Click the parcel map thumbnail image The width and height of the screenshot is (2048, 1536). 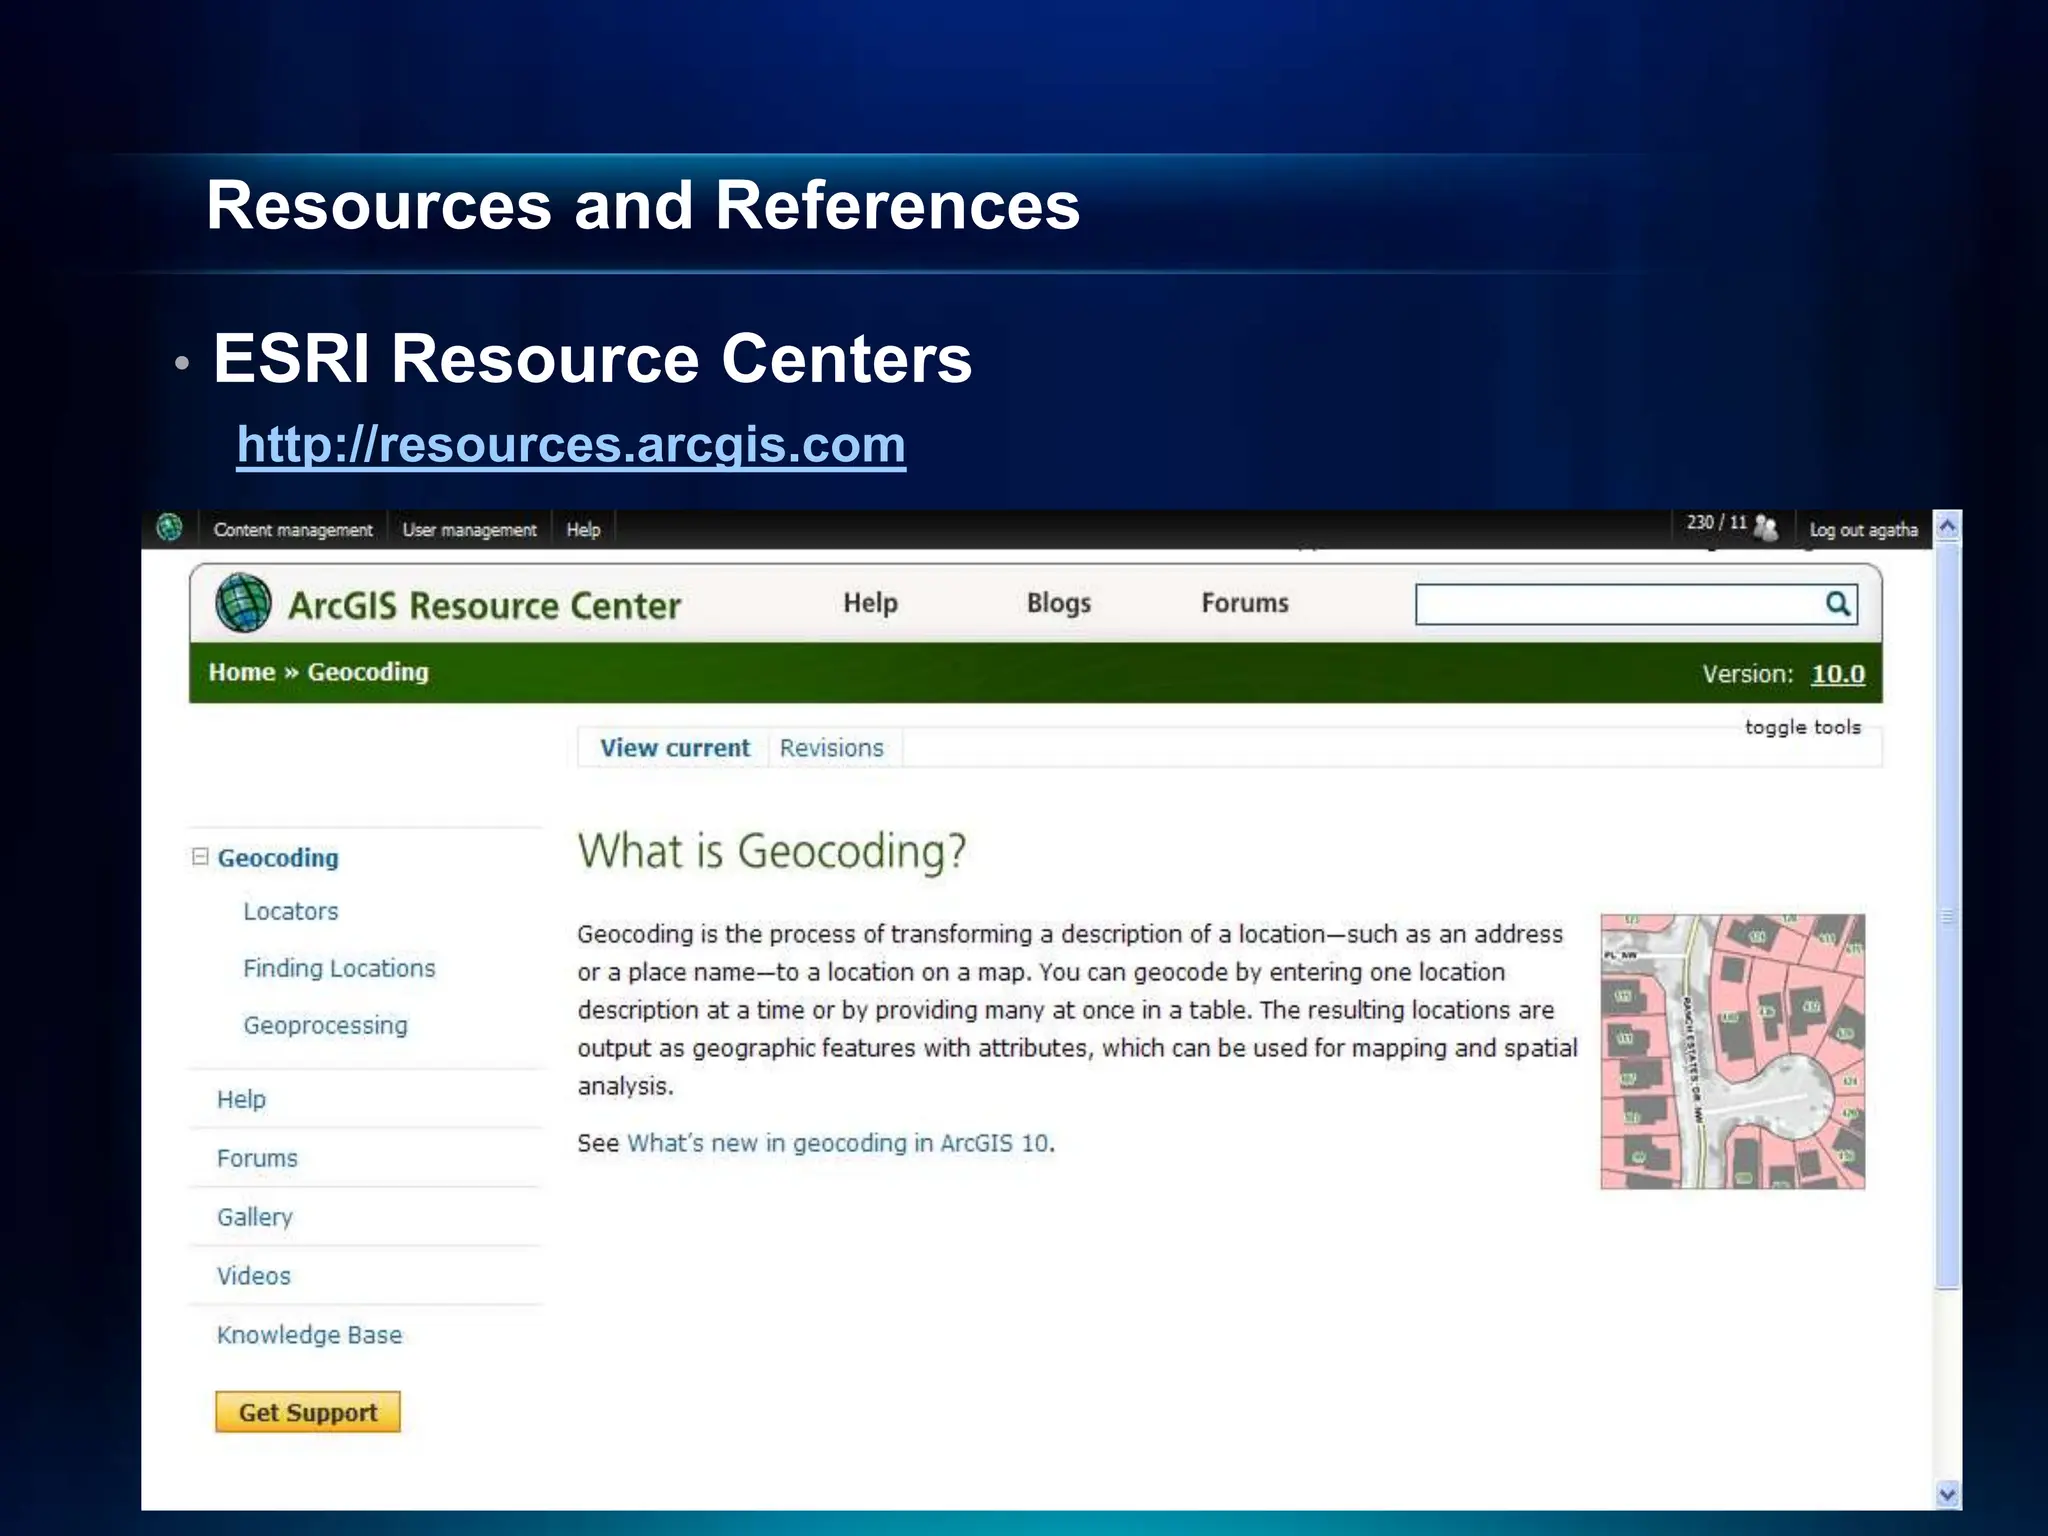[x=1732, y=1051]
